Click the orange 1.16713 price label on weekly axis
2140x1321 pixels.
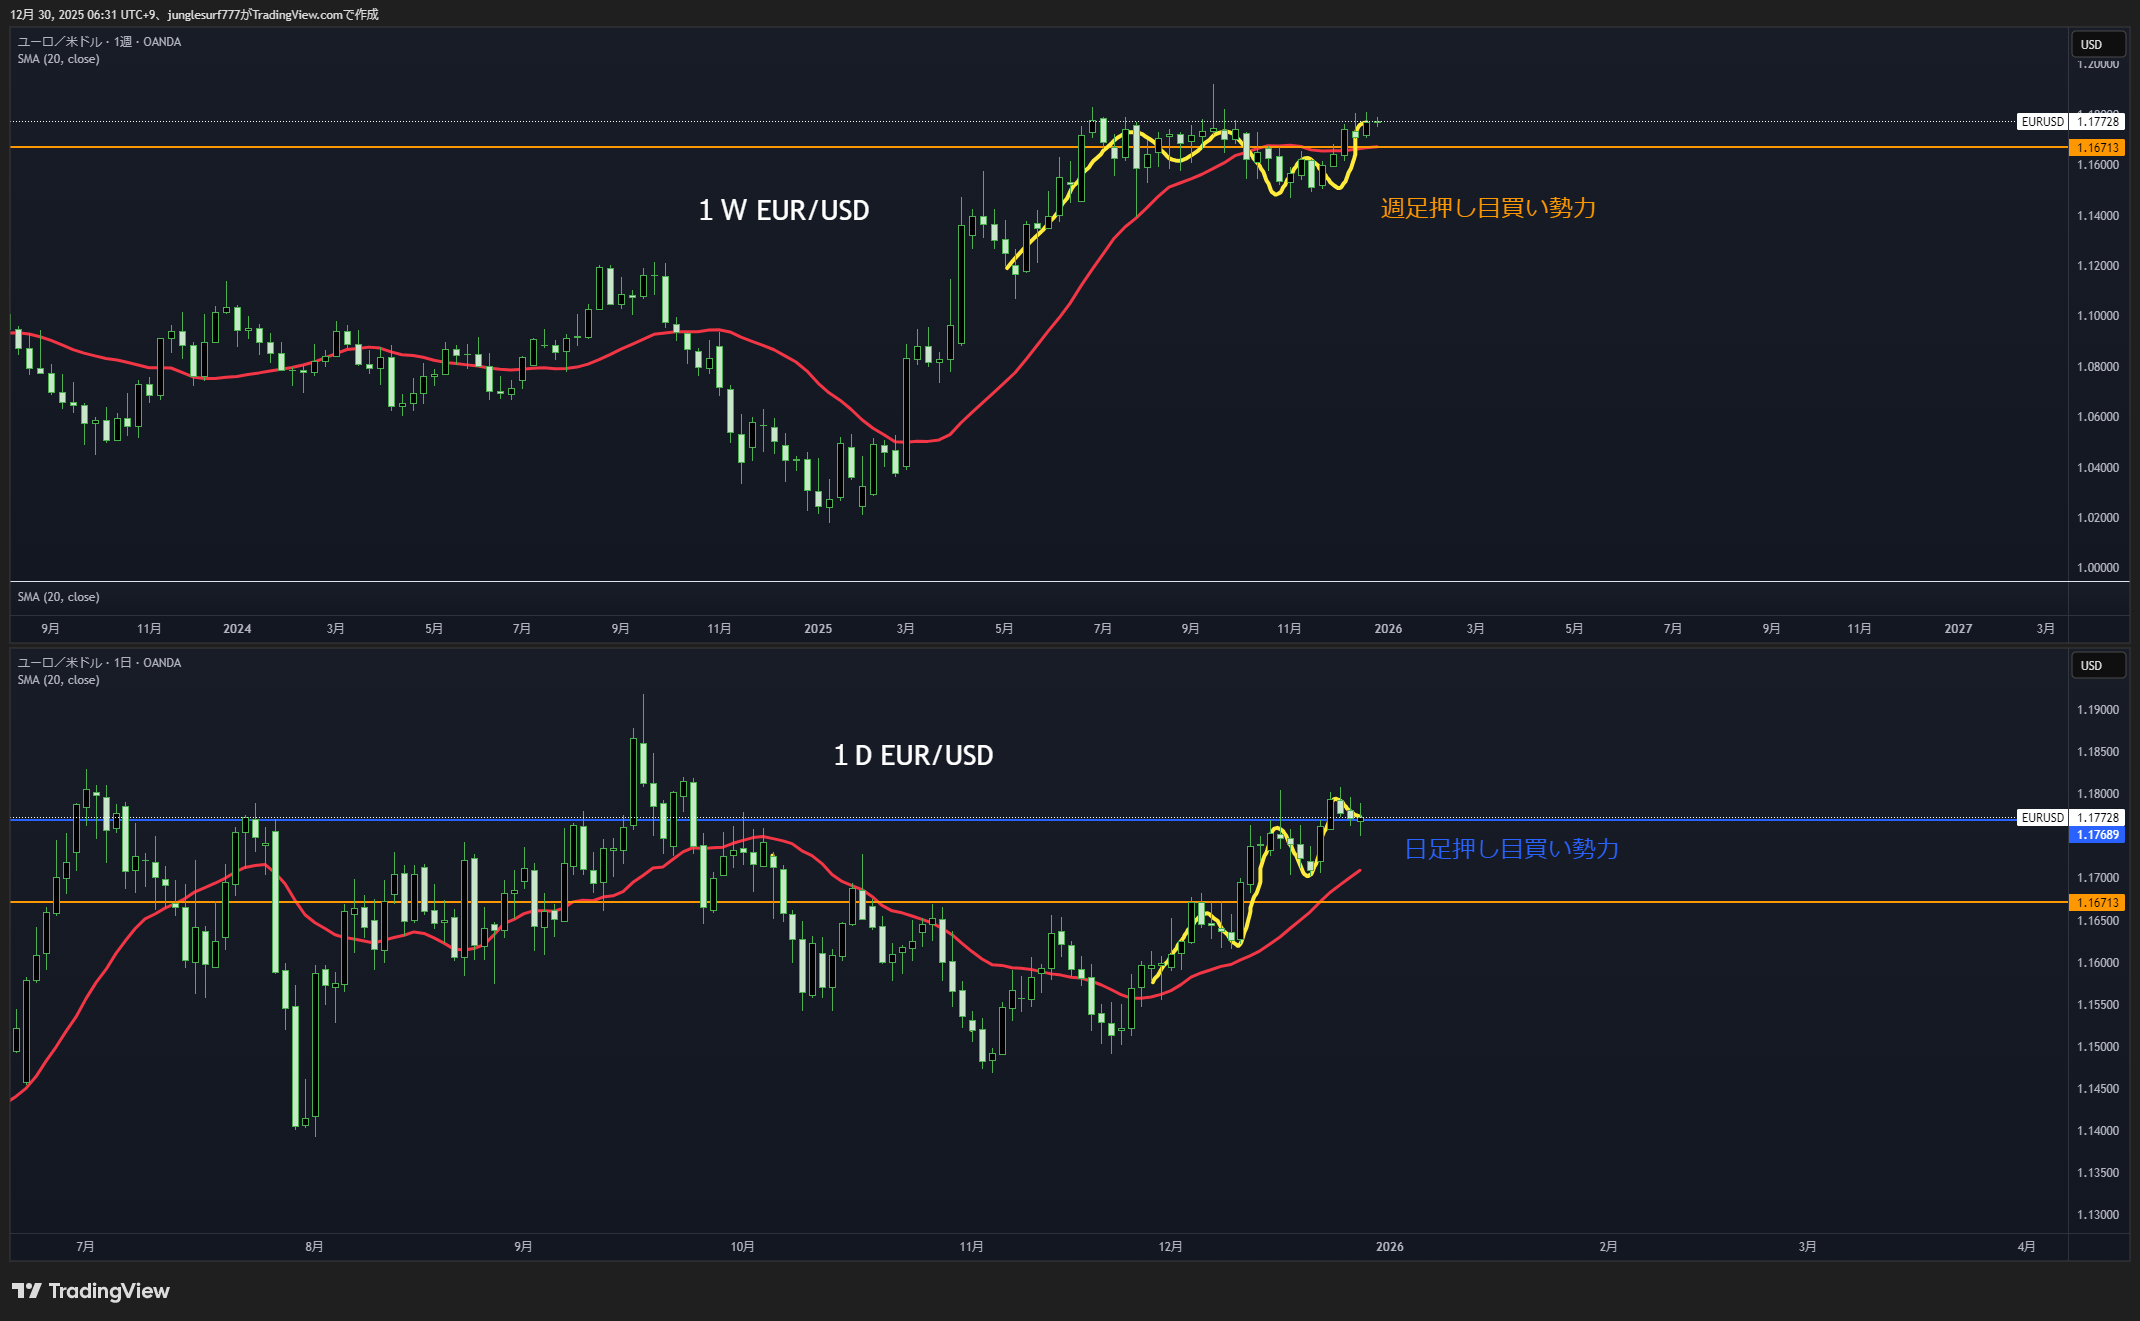coord(2097,148)
